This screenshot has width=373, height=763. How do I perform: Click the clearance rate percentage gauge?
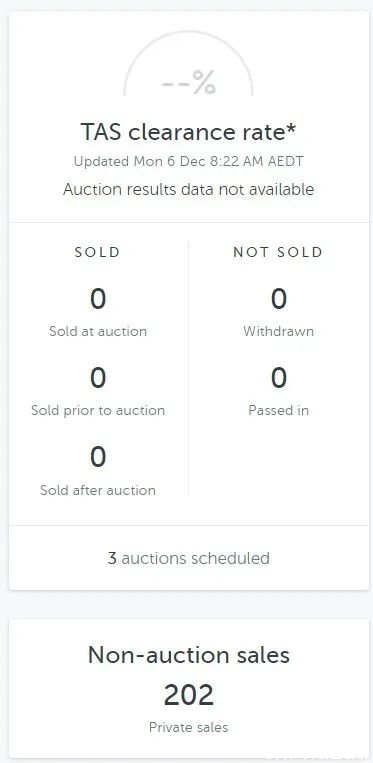pos(188,63)
